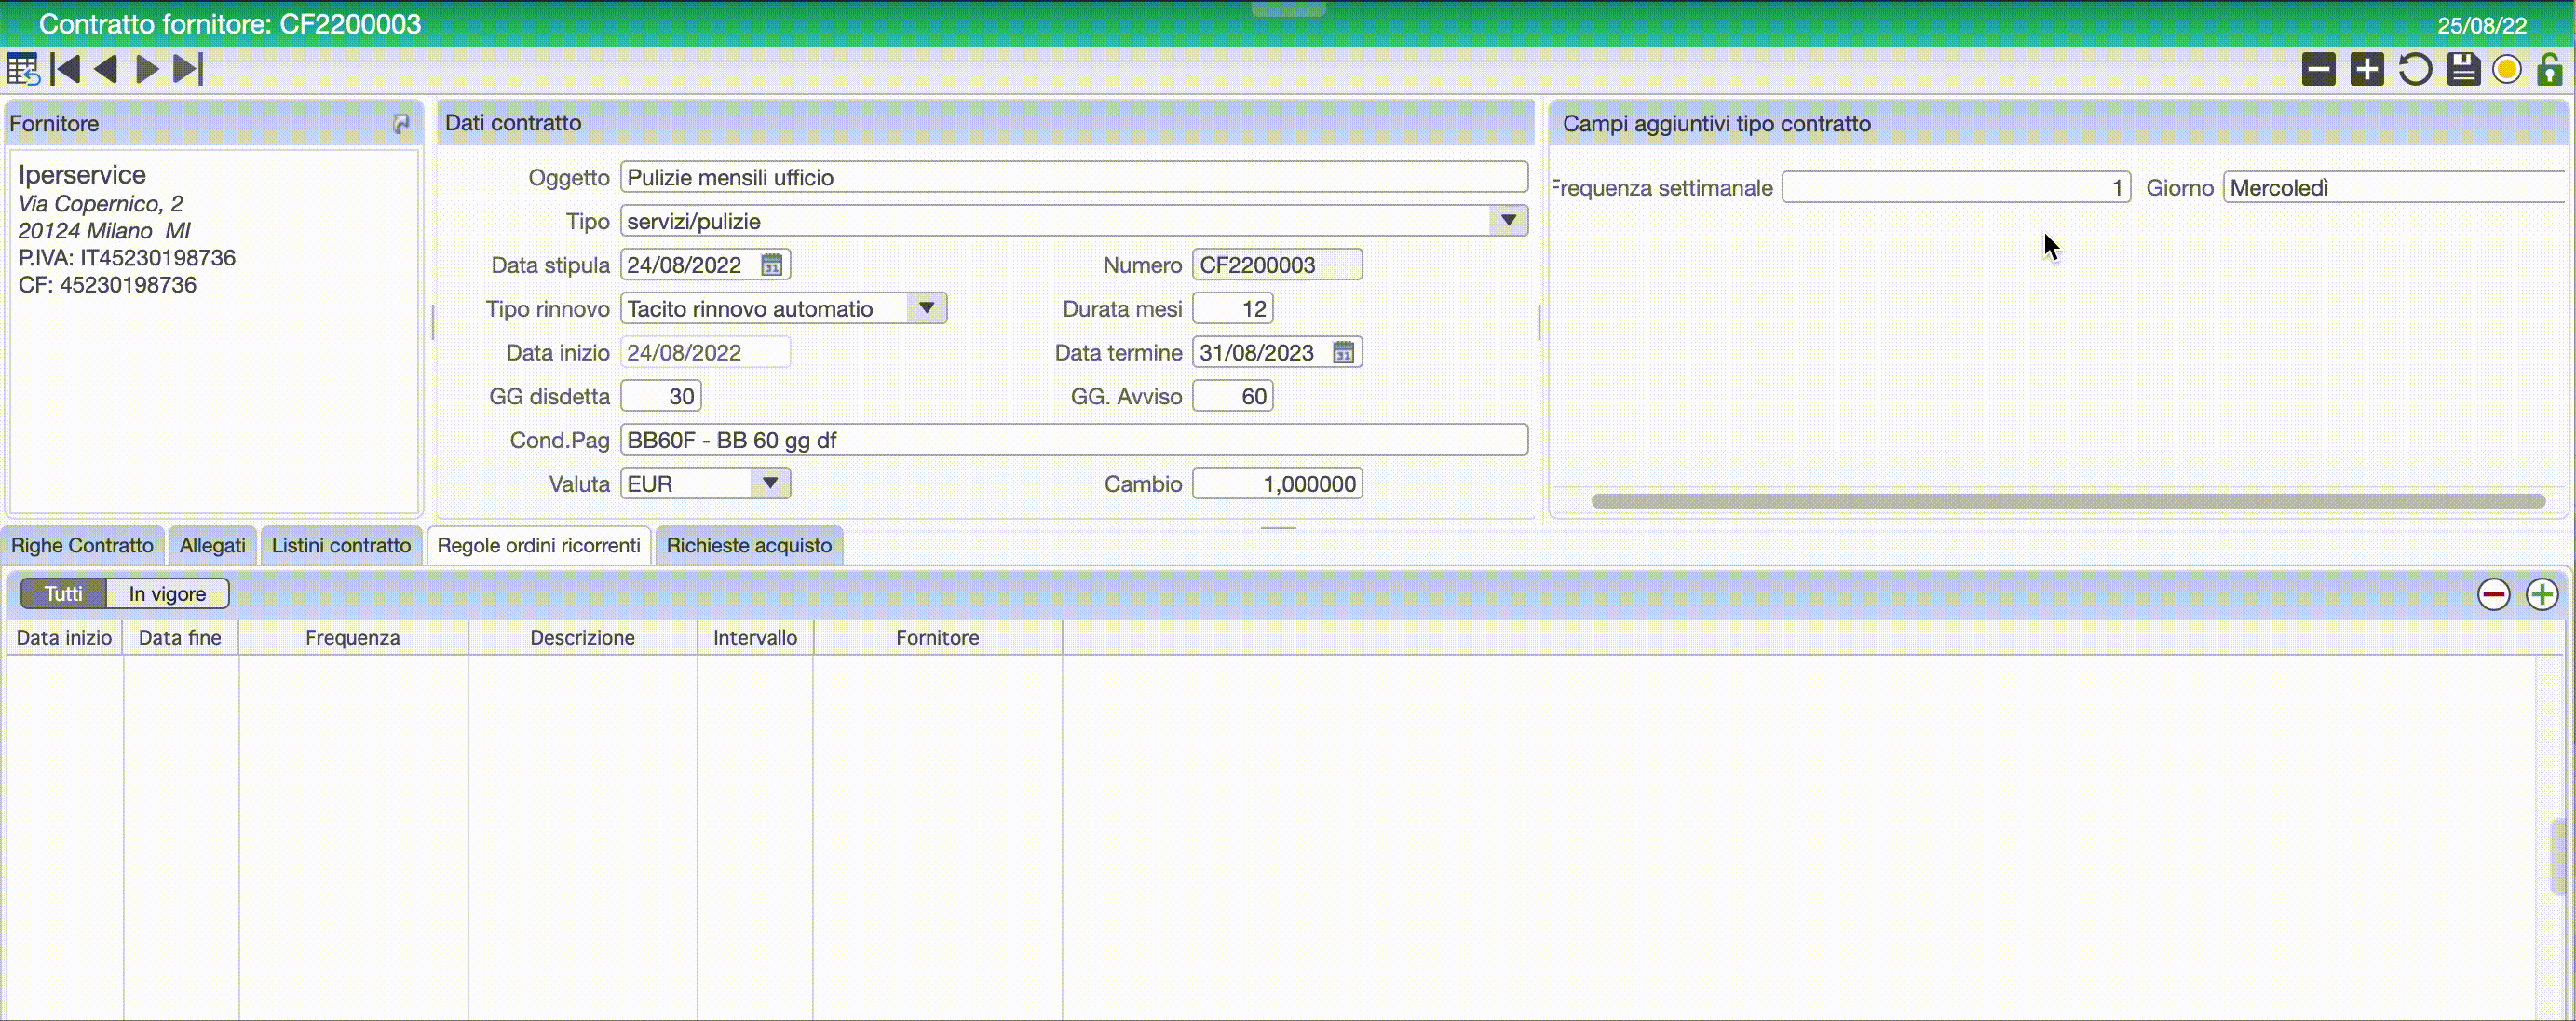Open the list view grid icon
The width and height of the screenshot is (2576, 1021).
[23, 69]
